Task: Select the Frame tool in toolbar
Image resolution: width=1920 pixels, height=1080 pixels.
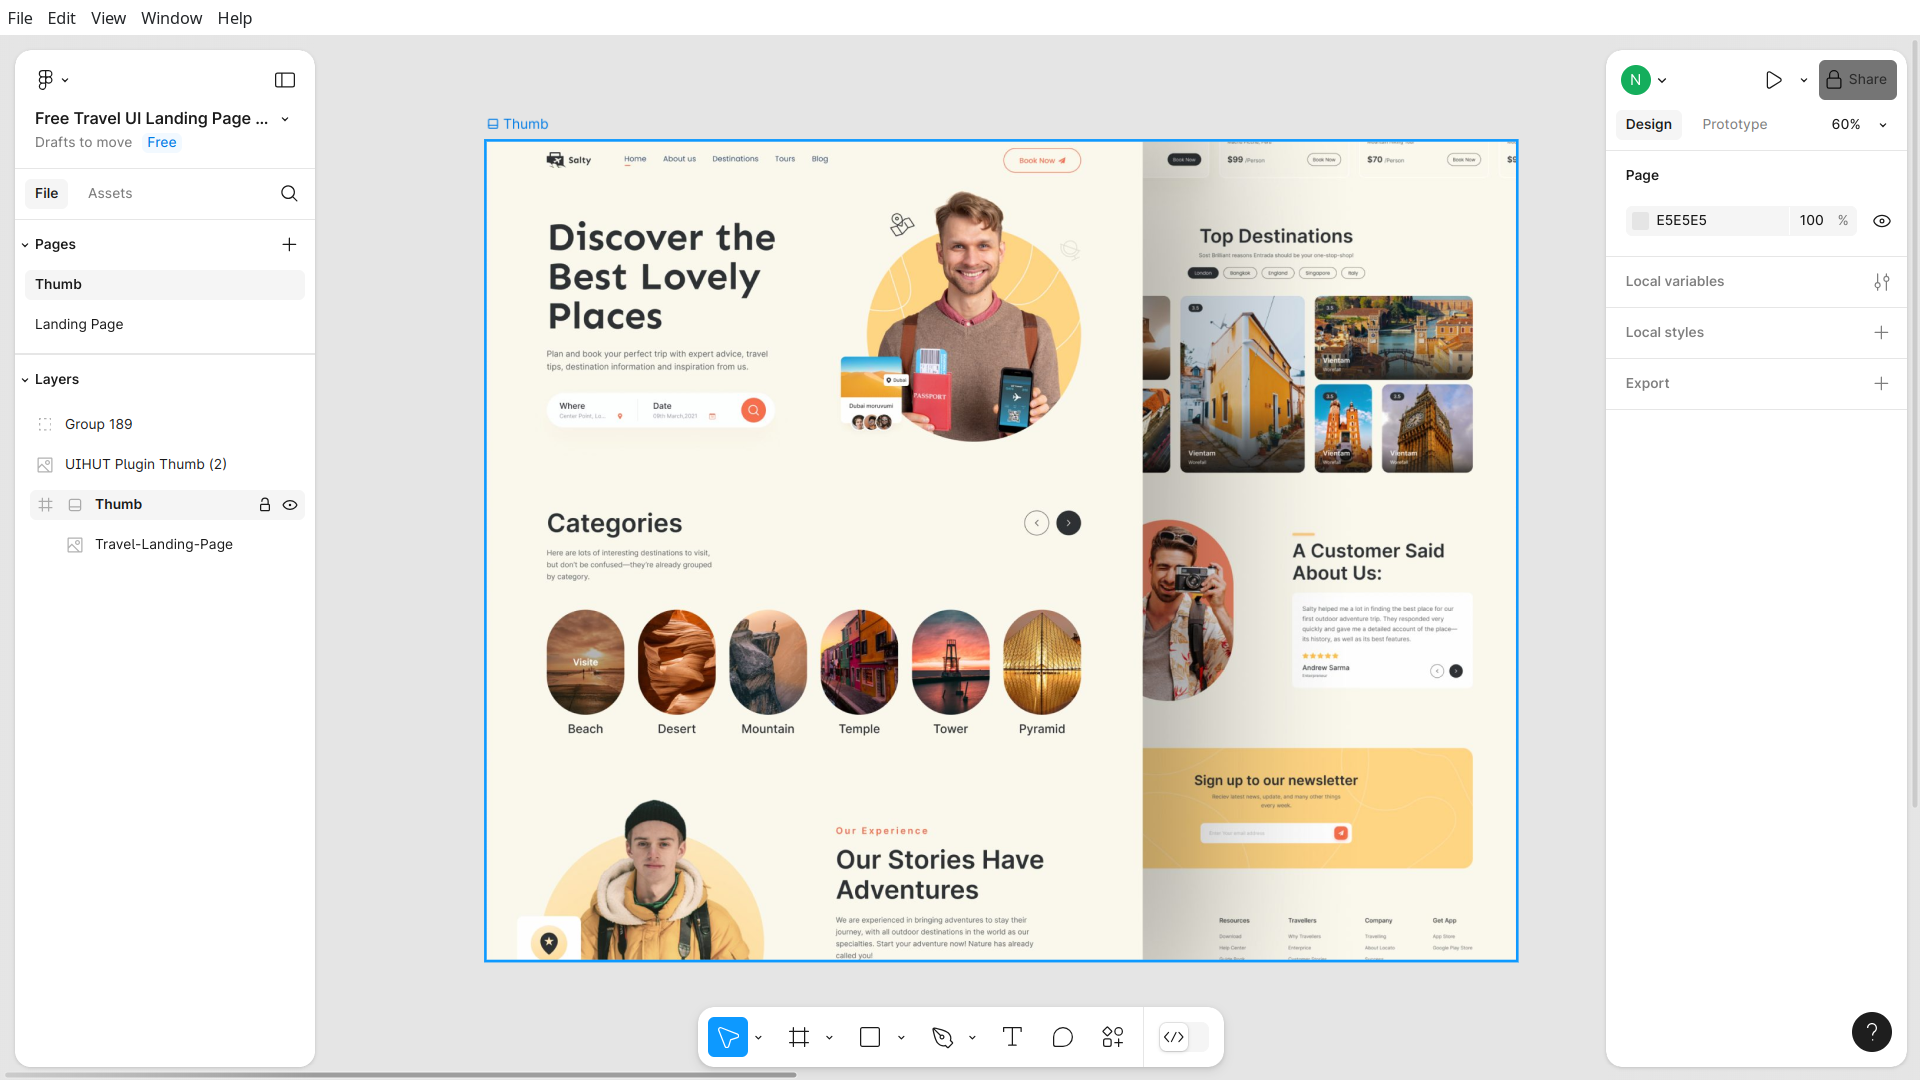Action: 798,1037
